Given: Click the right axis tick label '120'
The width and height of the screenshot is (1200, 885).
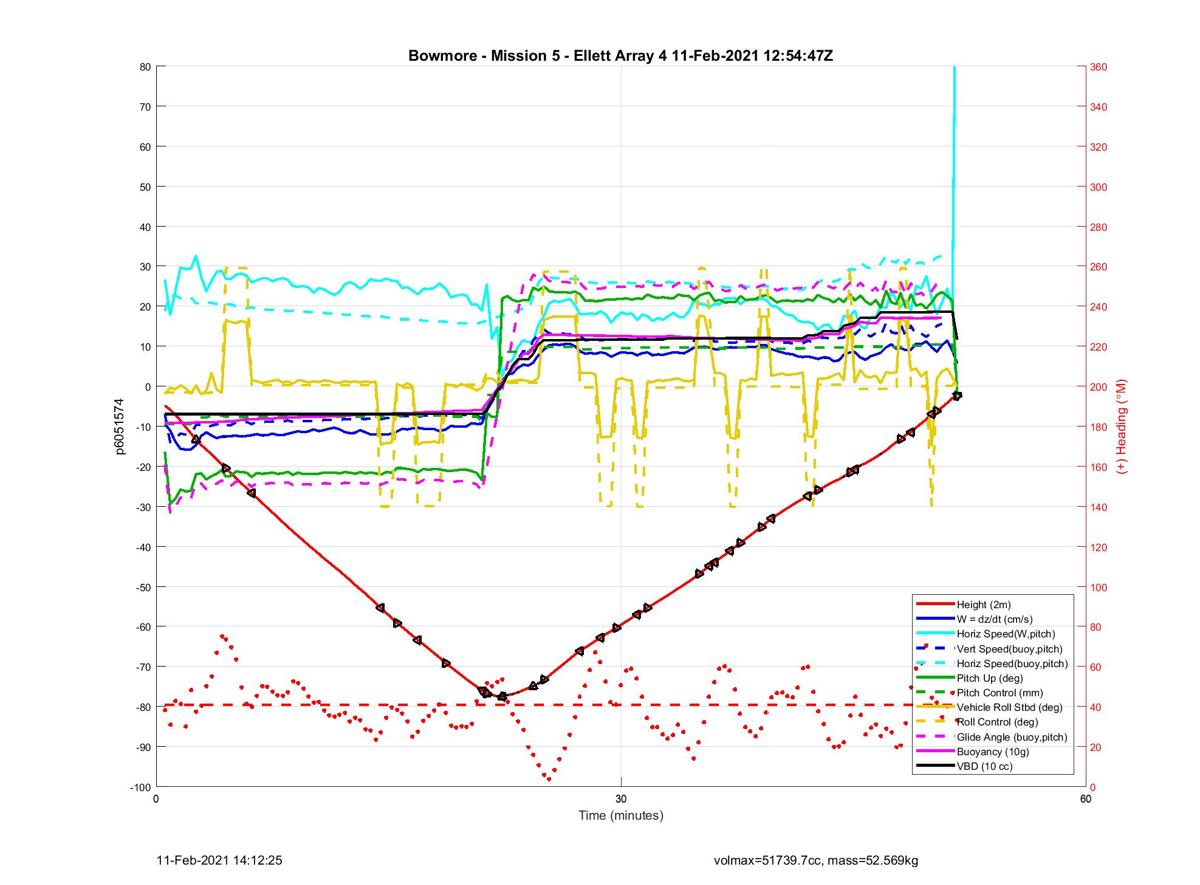Looking at the screenshot, I should click(x=1100, y=547).
